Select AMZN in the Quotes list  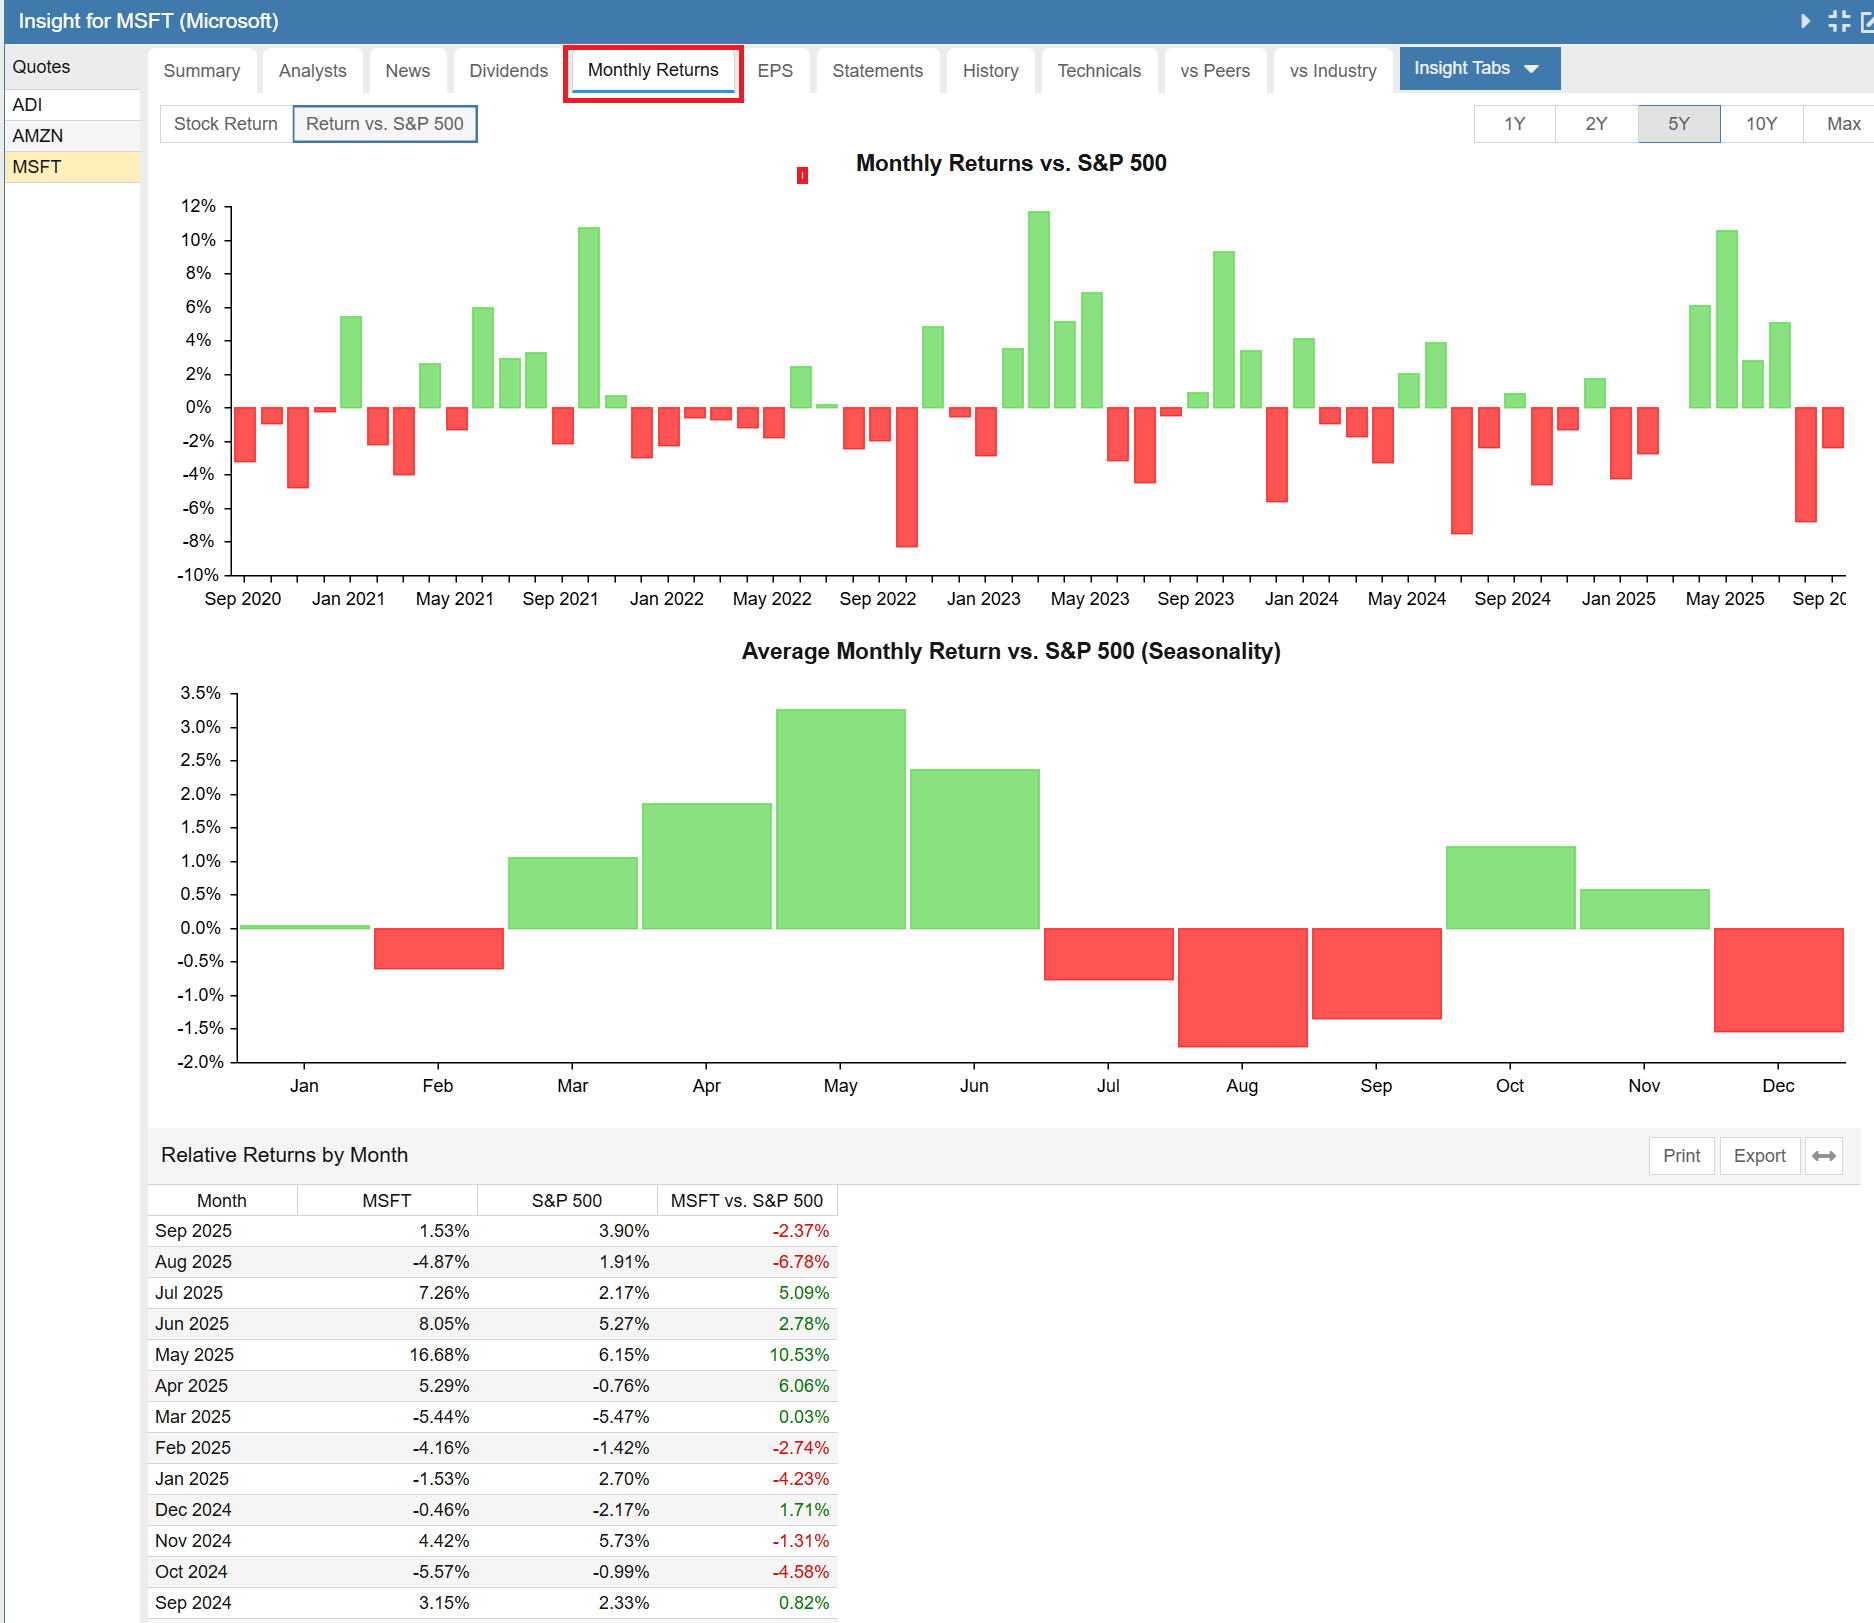[x=38, y=136]
